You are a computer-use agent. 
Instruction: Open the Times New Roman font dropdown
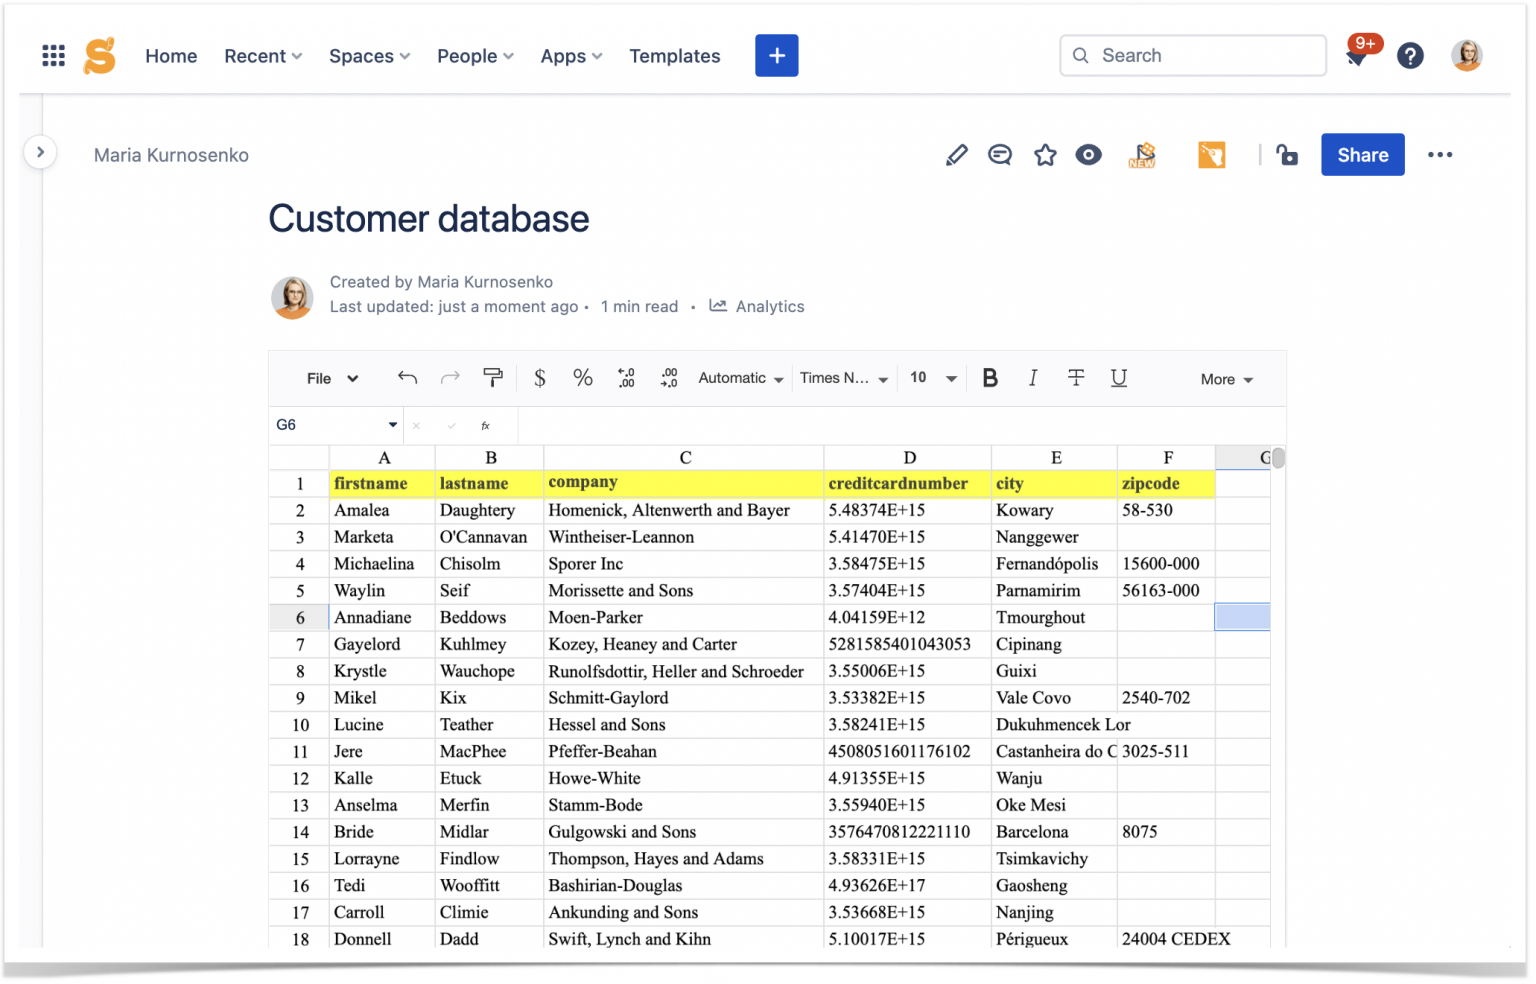pyautogui.click(x=843, y=378)
